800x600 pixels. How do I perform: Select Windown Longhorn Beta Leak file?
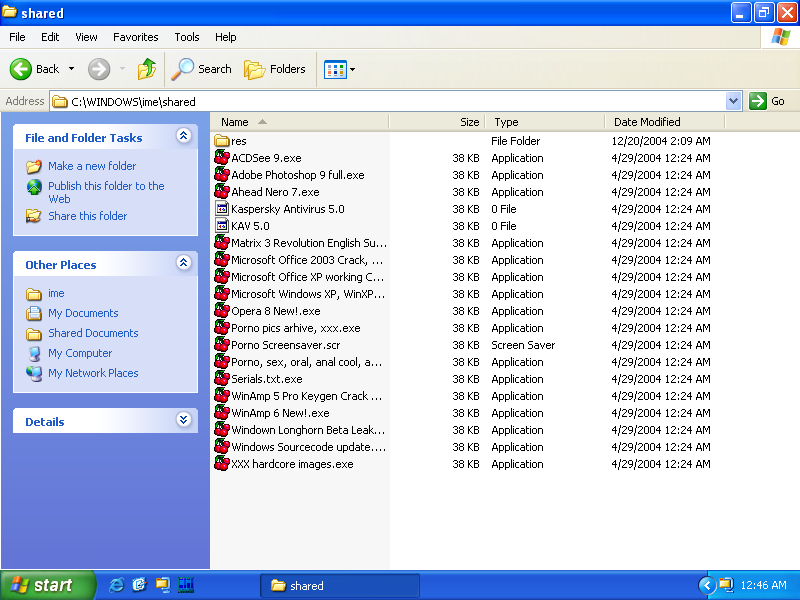pyautogui.click(x=308, y=430)
